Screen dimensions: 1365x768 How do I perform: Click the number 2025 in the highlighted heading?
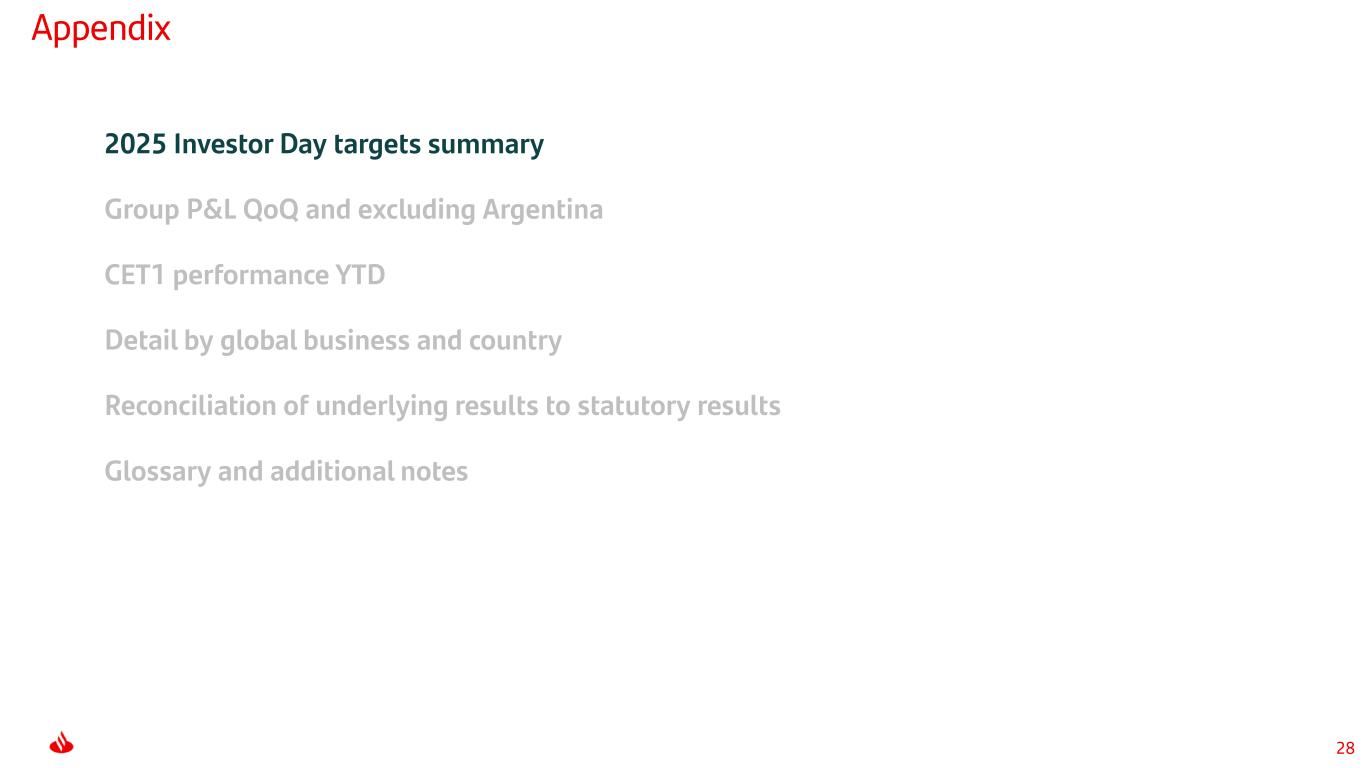pyautogui.click(x=135, y=145)
